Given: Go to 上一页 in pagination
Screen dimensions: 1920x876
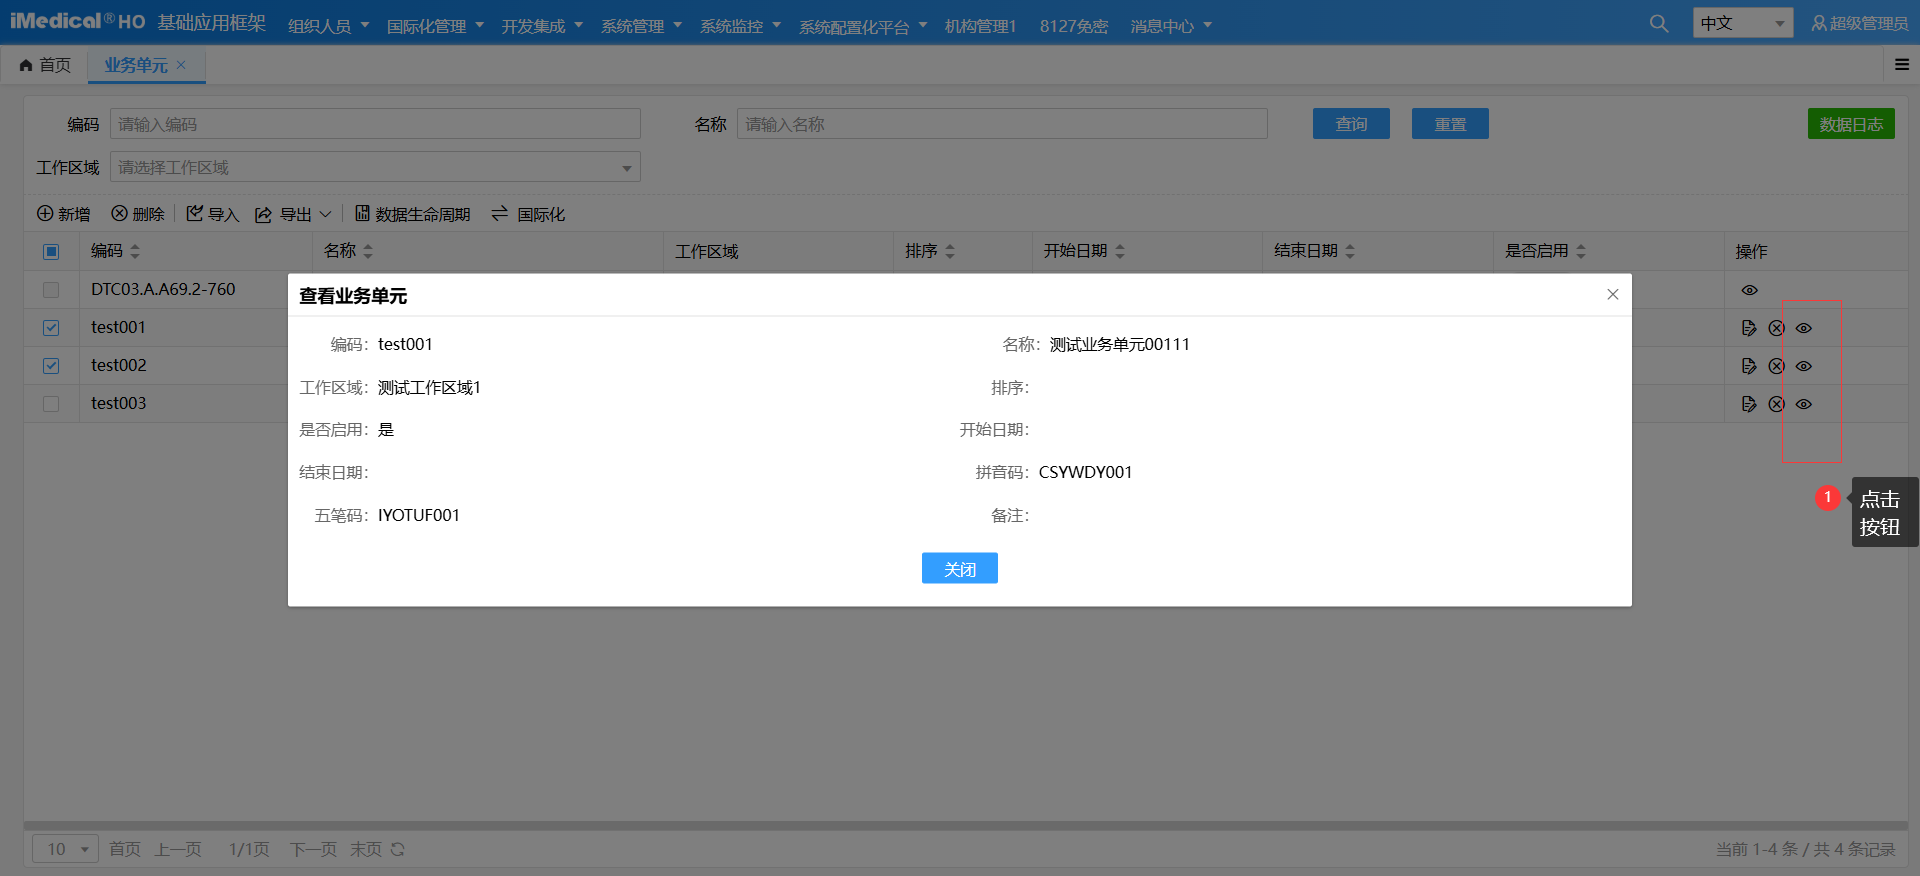Looking at the screenshot, I should pos(178,849).
